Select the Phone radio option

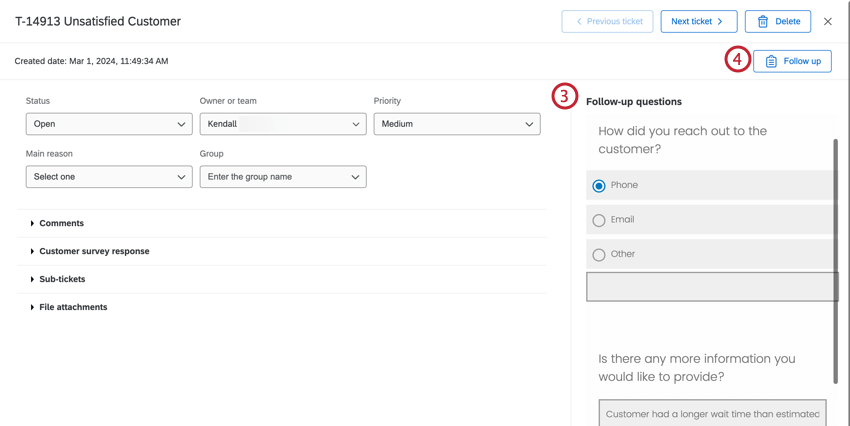(599, 185)
